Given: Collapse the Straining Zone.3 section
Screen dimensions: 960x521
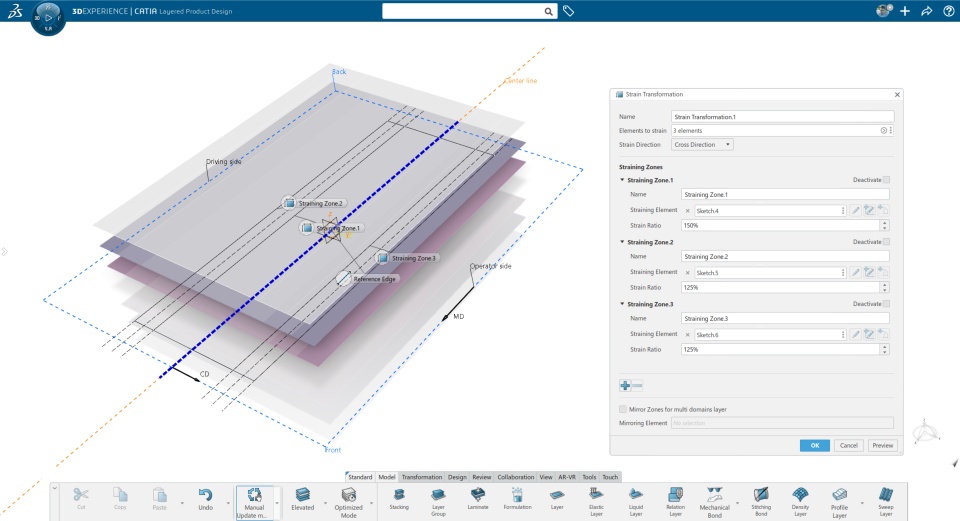Looking at the screenshot, I should (622, 304).
